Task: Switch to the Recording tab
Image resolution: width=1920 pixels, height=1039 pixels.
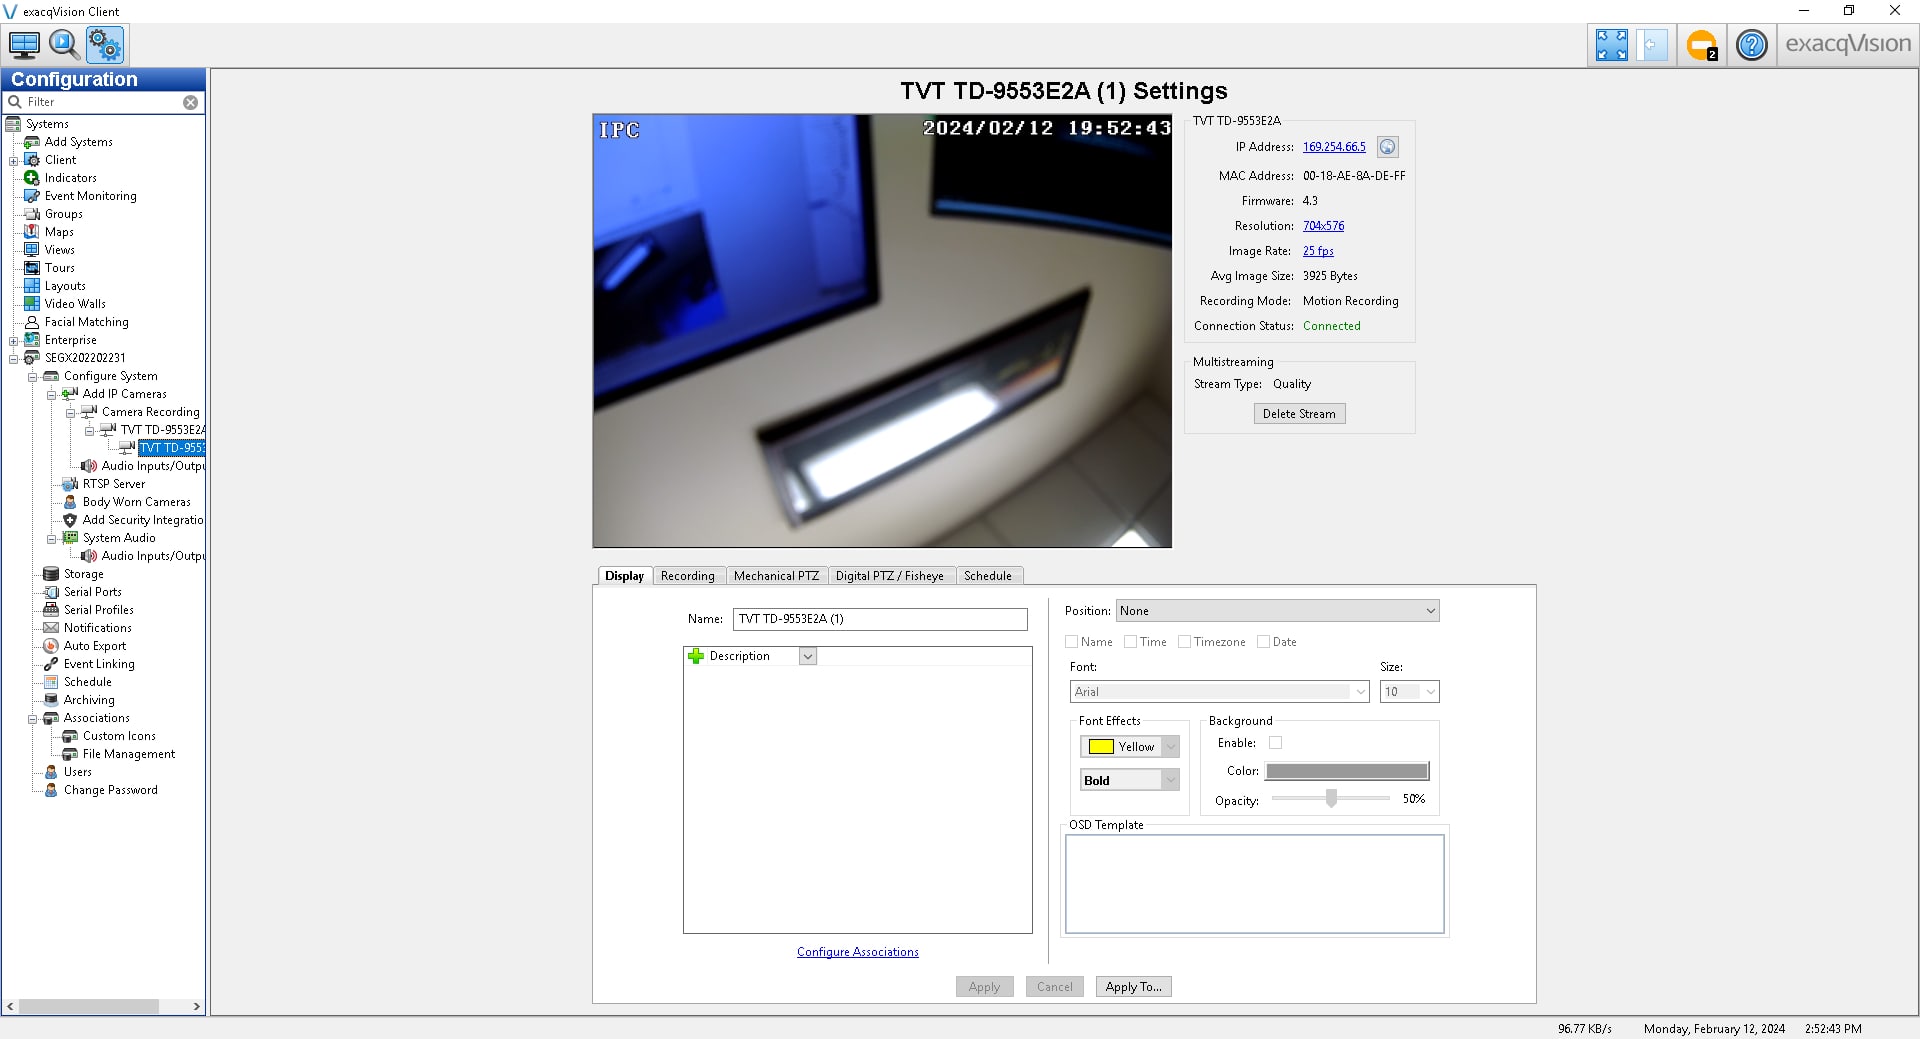Action: [688, 576]
